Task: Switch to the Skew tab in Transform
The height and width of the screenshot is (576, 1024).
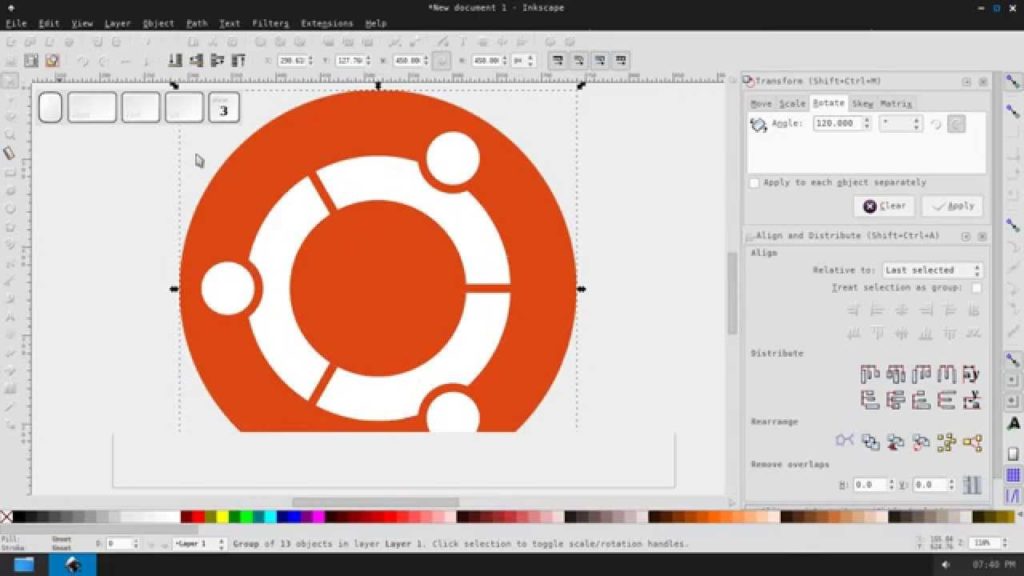Action: pyautogui.click(x=862, y=104)
